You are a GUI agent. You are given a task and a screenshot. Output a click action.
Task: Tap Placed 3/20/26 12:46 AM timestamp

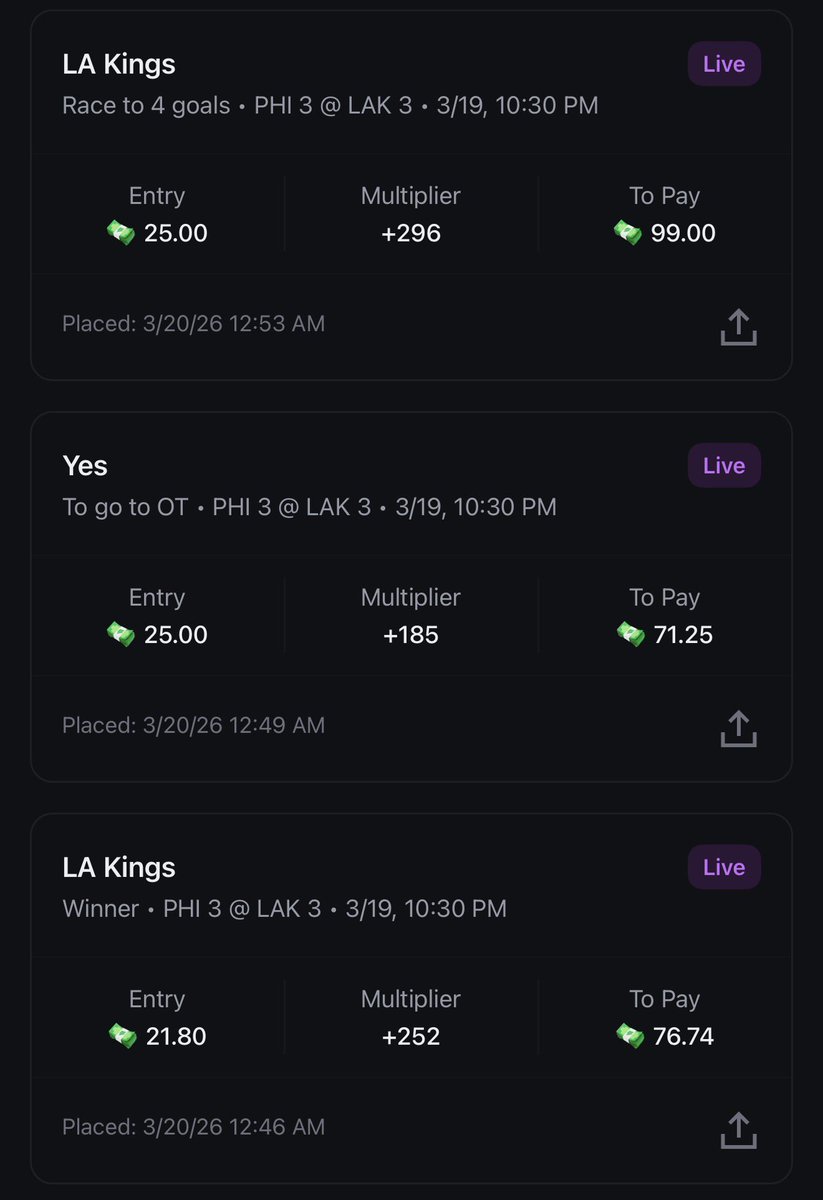[x=194, y=1127]
